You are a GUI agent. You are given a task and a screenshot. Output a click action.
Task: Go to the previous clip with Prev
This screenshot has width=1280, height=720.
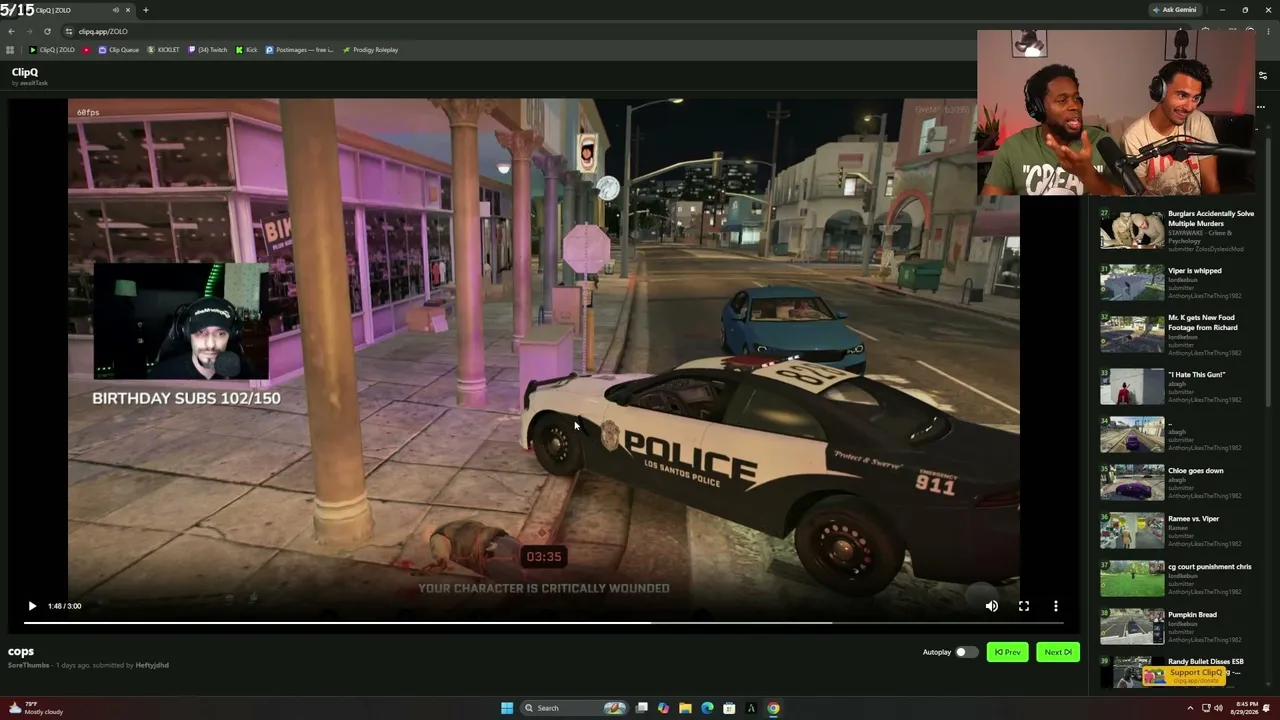(1007, 652)
